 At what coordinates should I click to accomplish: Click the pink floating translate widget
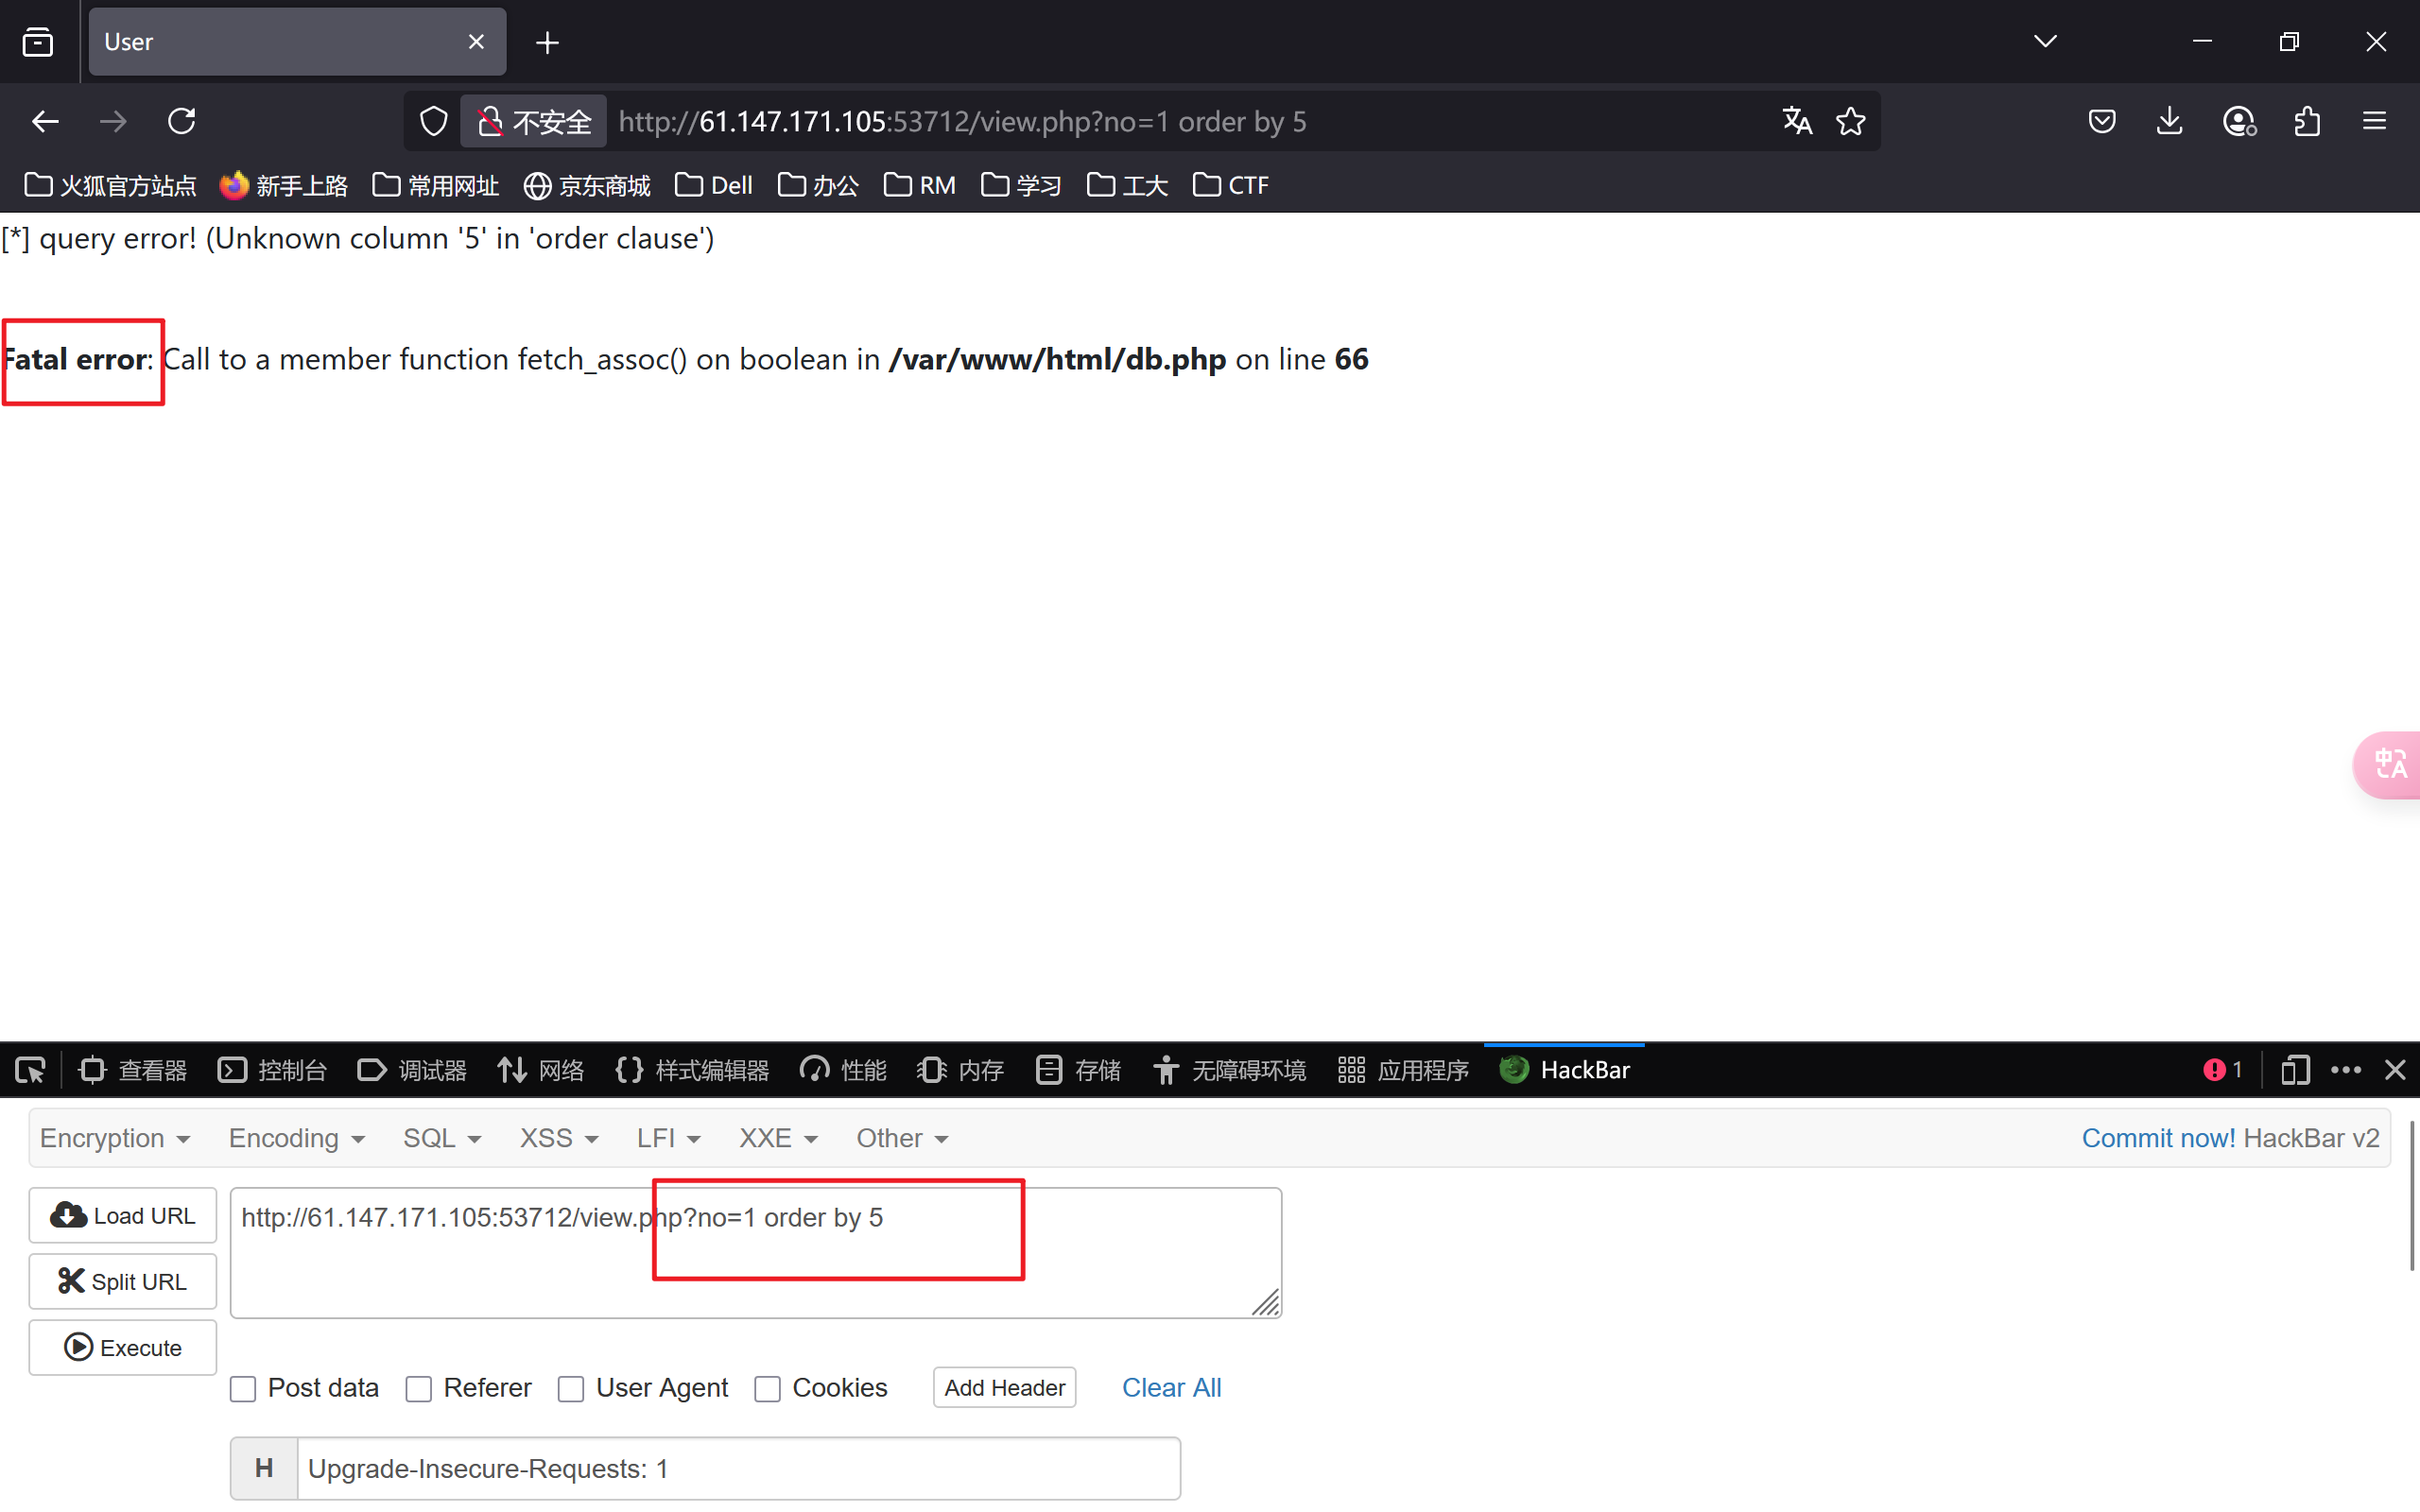(2390, 765)
